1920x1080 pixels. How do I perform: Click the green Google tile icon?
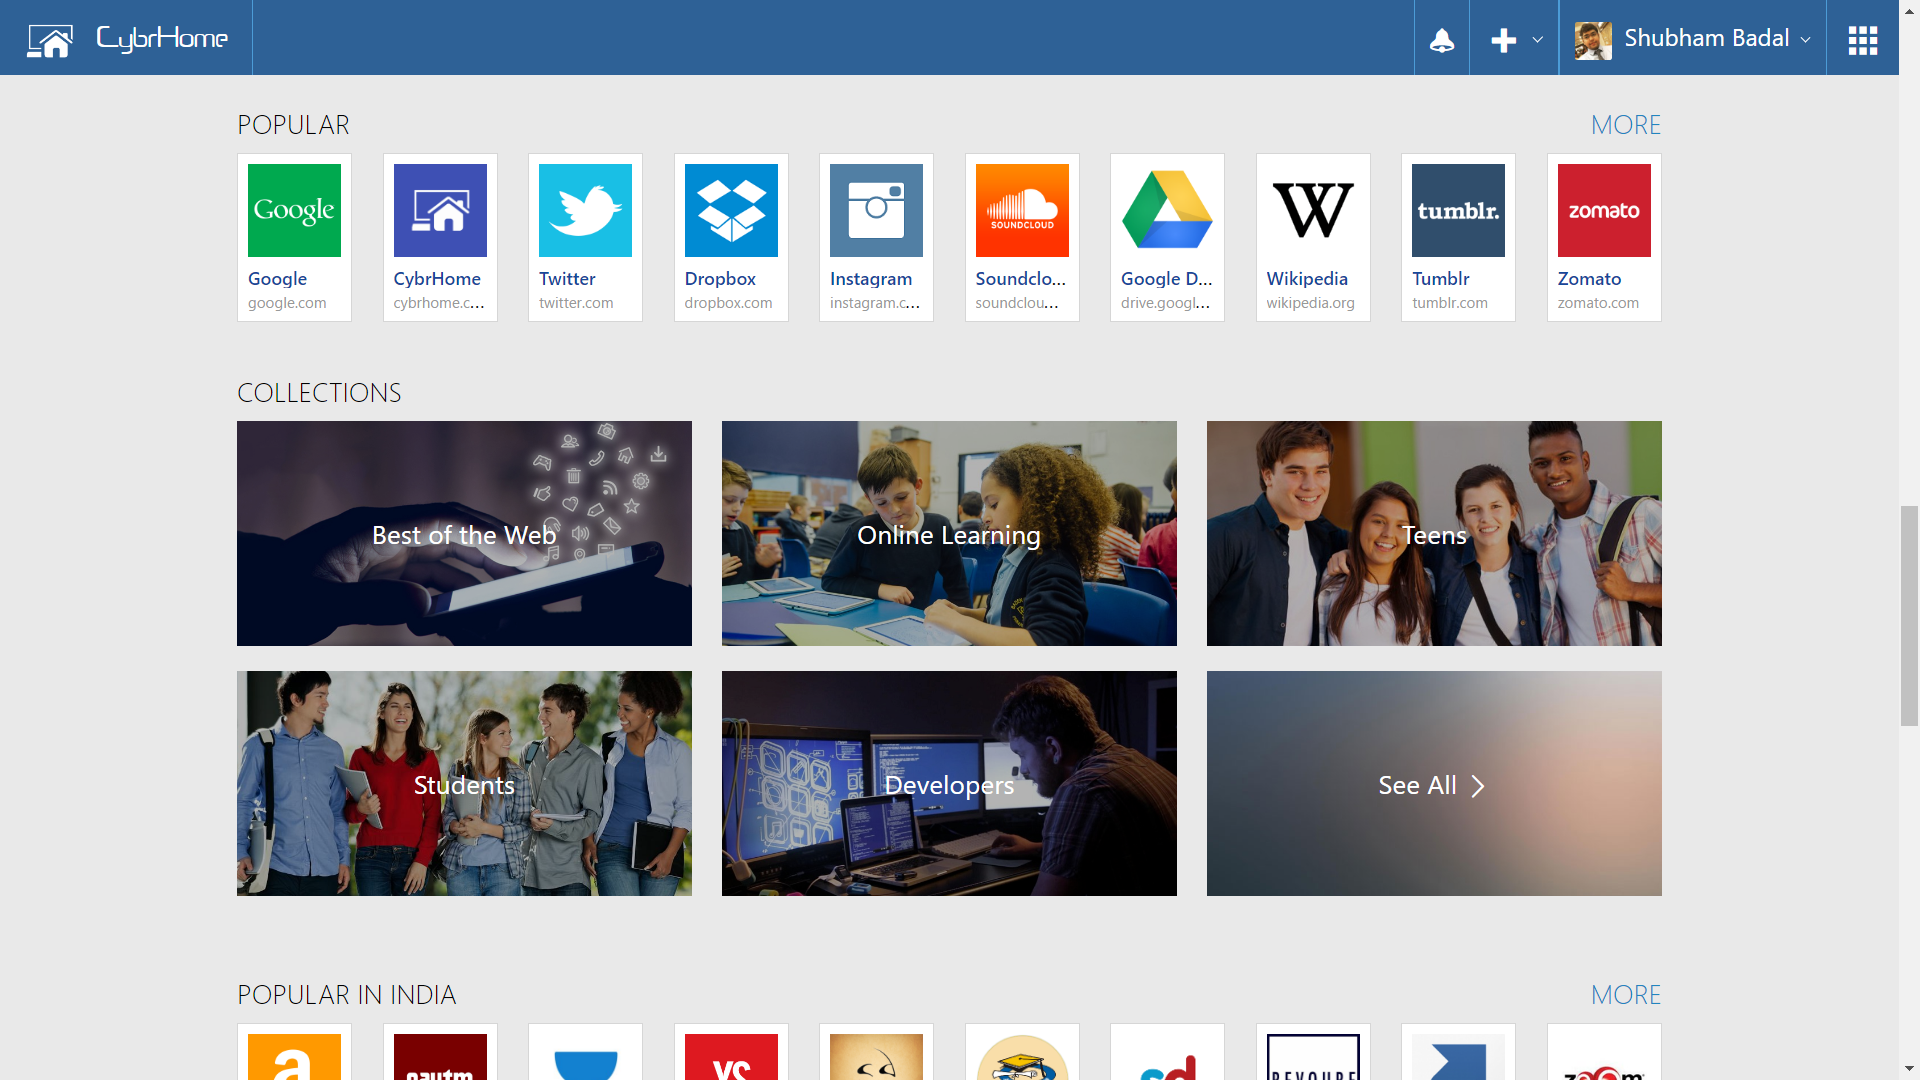294,210
